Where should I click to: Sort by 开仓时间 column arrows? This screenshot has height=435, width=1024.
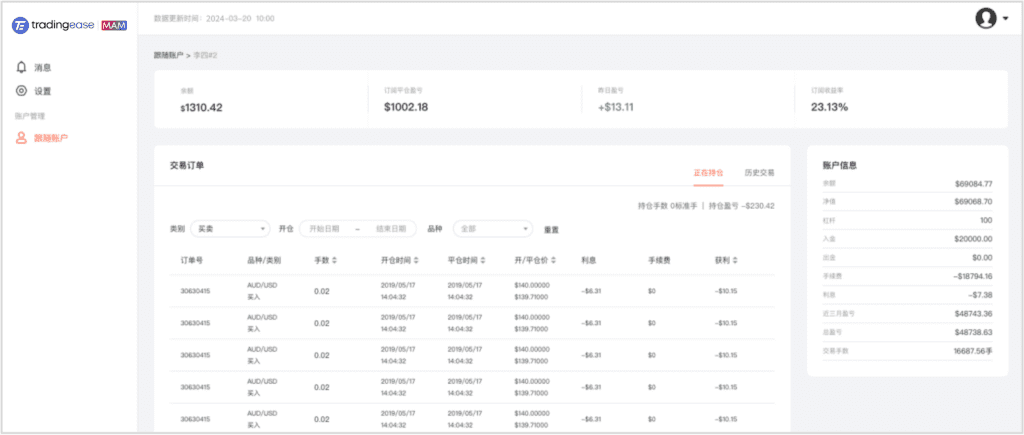(x=420, y=260)
